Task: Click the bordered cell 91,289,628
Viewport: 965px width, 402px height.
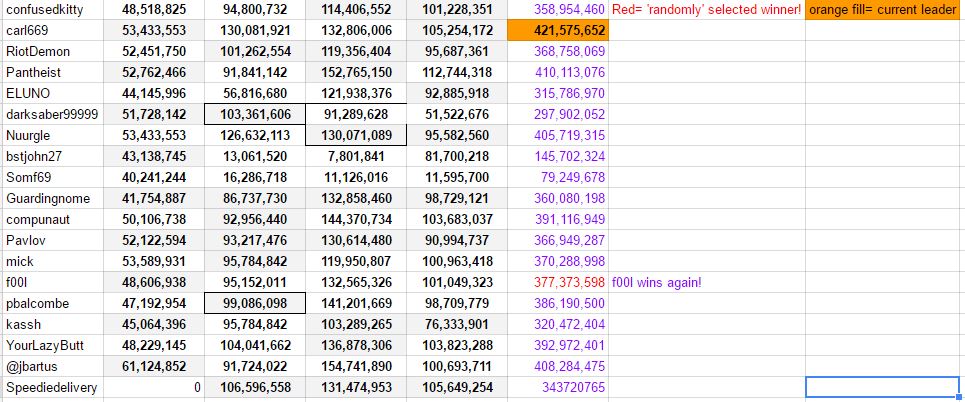Action: pos(356,115)
